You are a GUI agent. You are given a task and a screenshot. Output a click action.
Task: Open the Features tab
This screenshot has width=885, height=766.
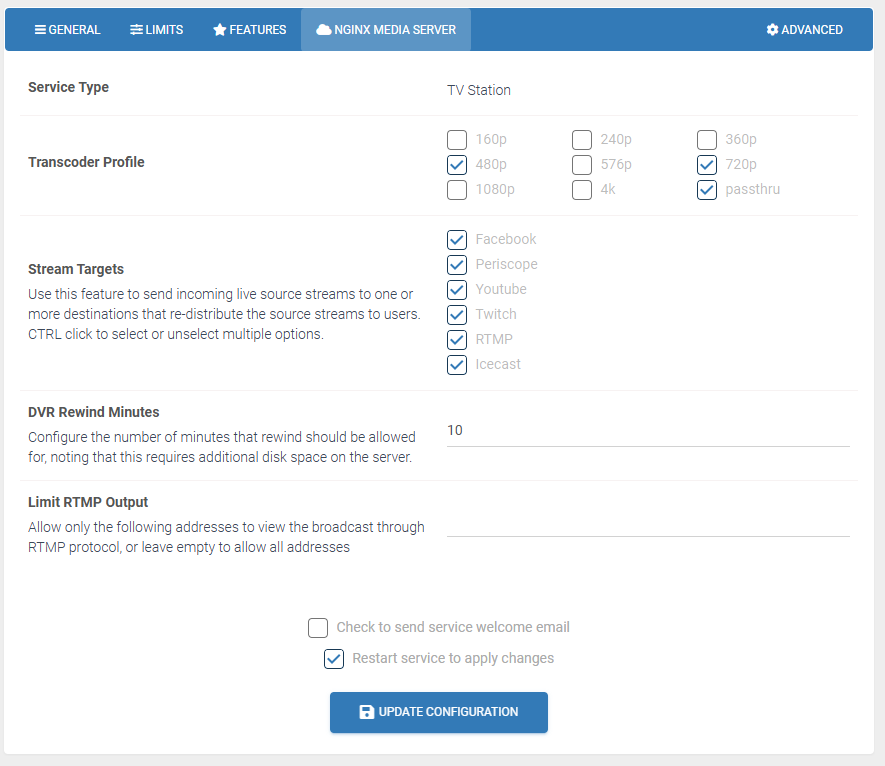pyautogui.click(x=250, y=30)
